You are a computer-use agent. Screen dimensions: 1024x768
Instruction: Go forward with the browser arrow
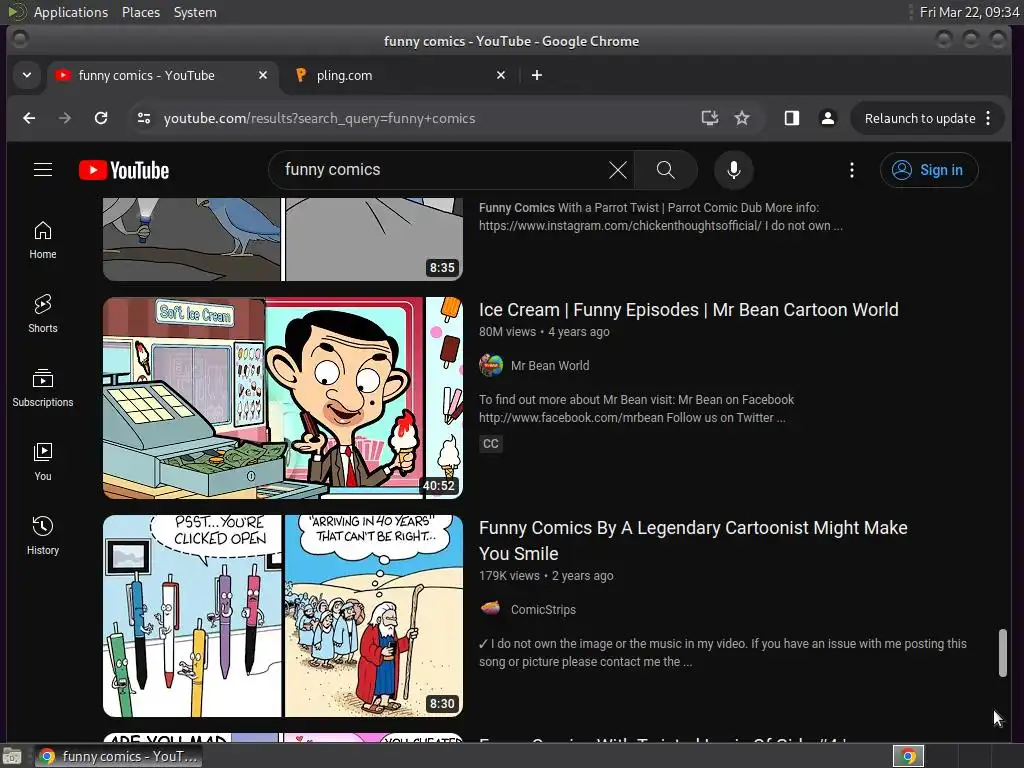[65, 118]
